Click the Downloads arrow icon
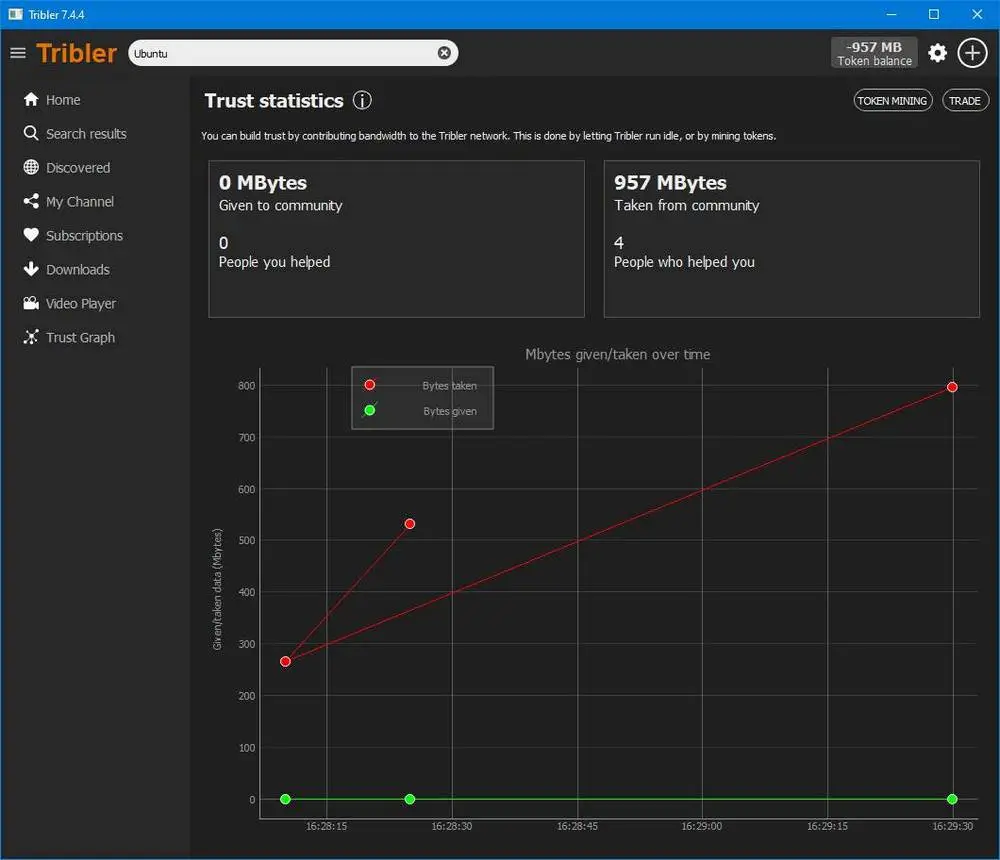The height and width of the screenshot is (860, 1000). click(x=31, y=269)
